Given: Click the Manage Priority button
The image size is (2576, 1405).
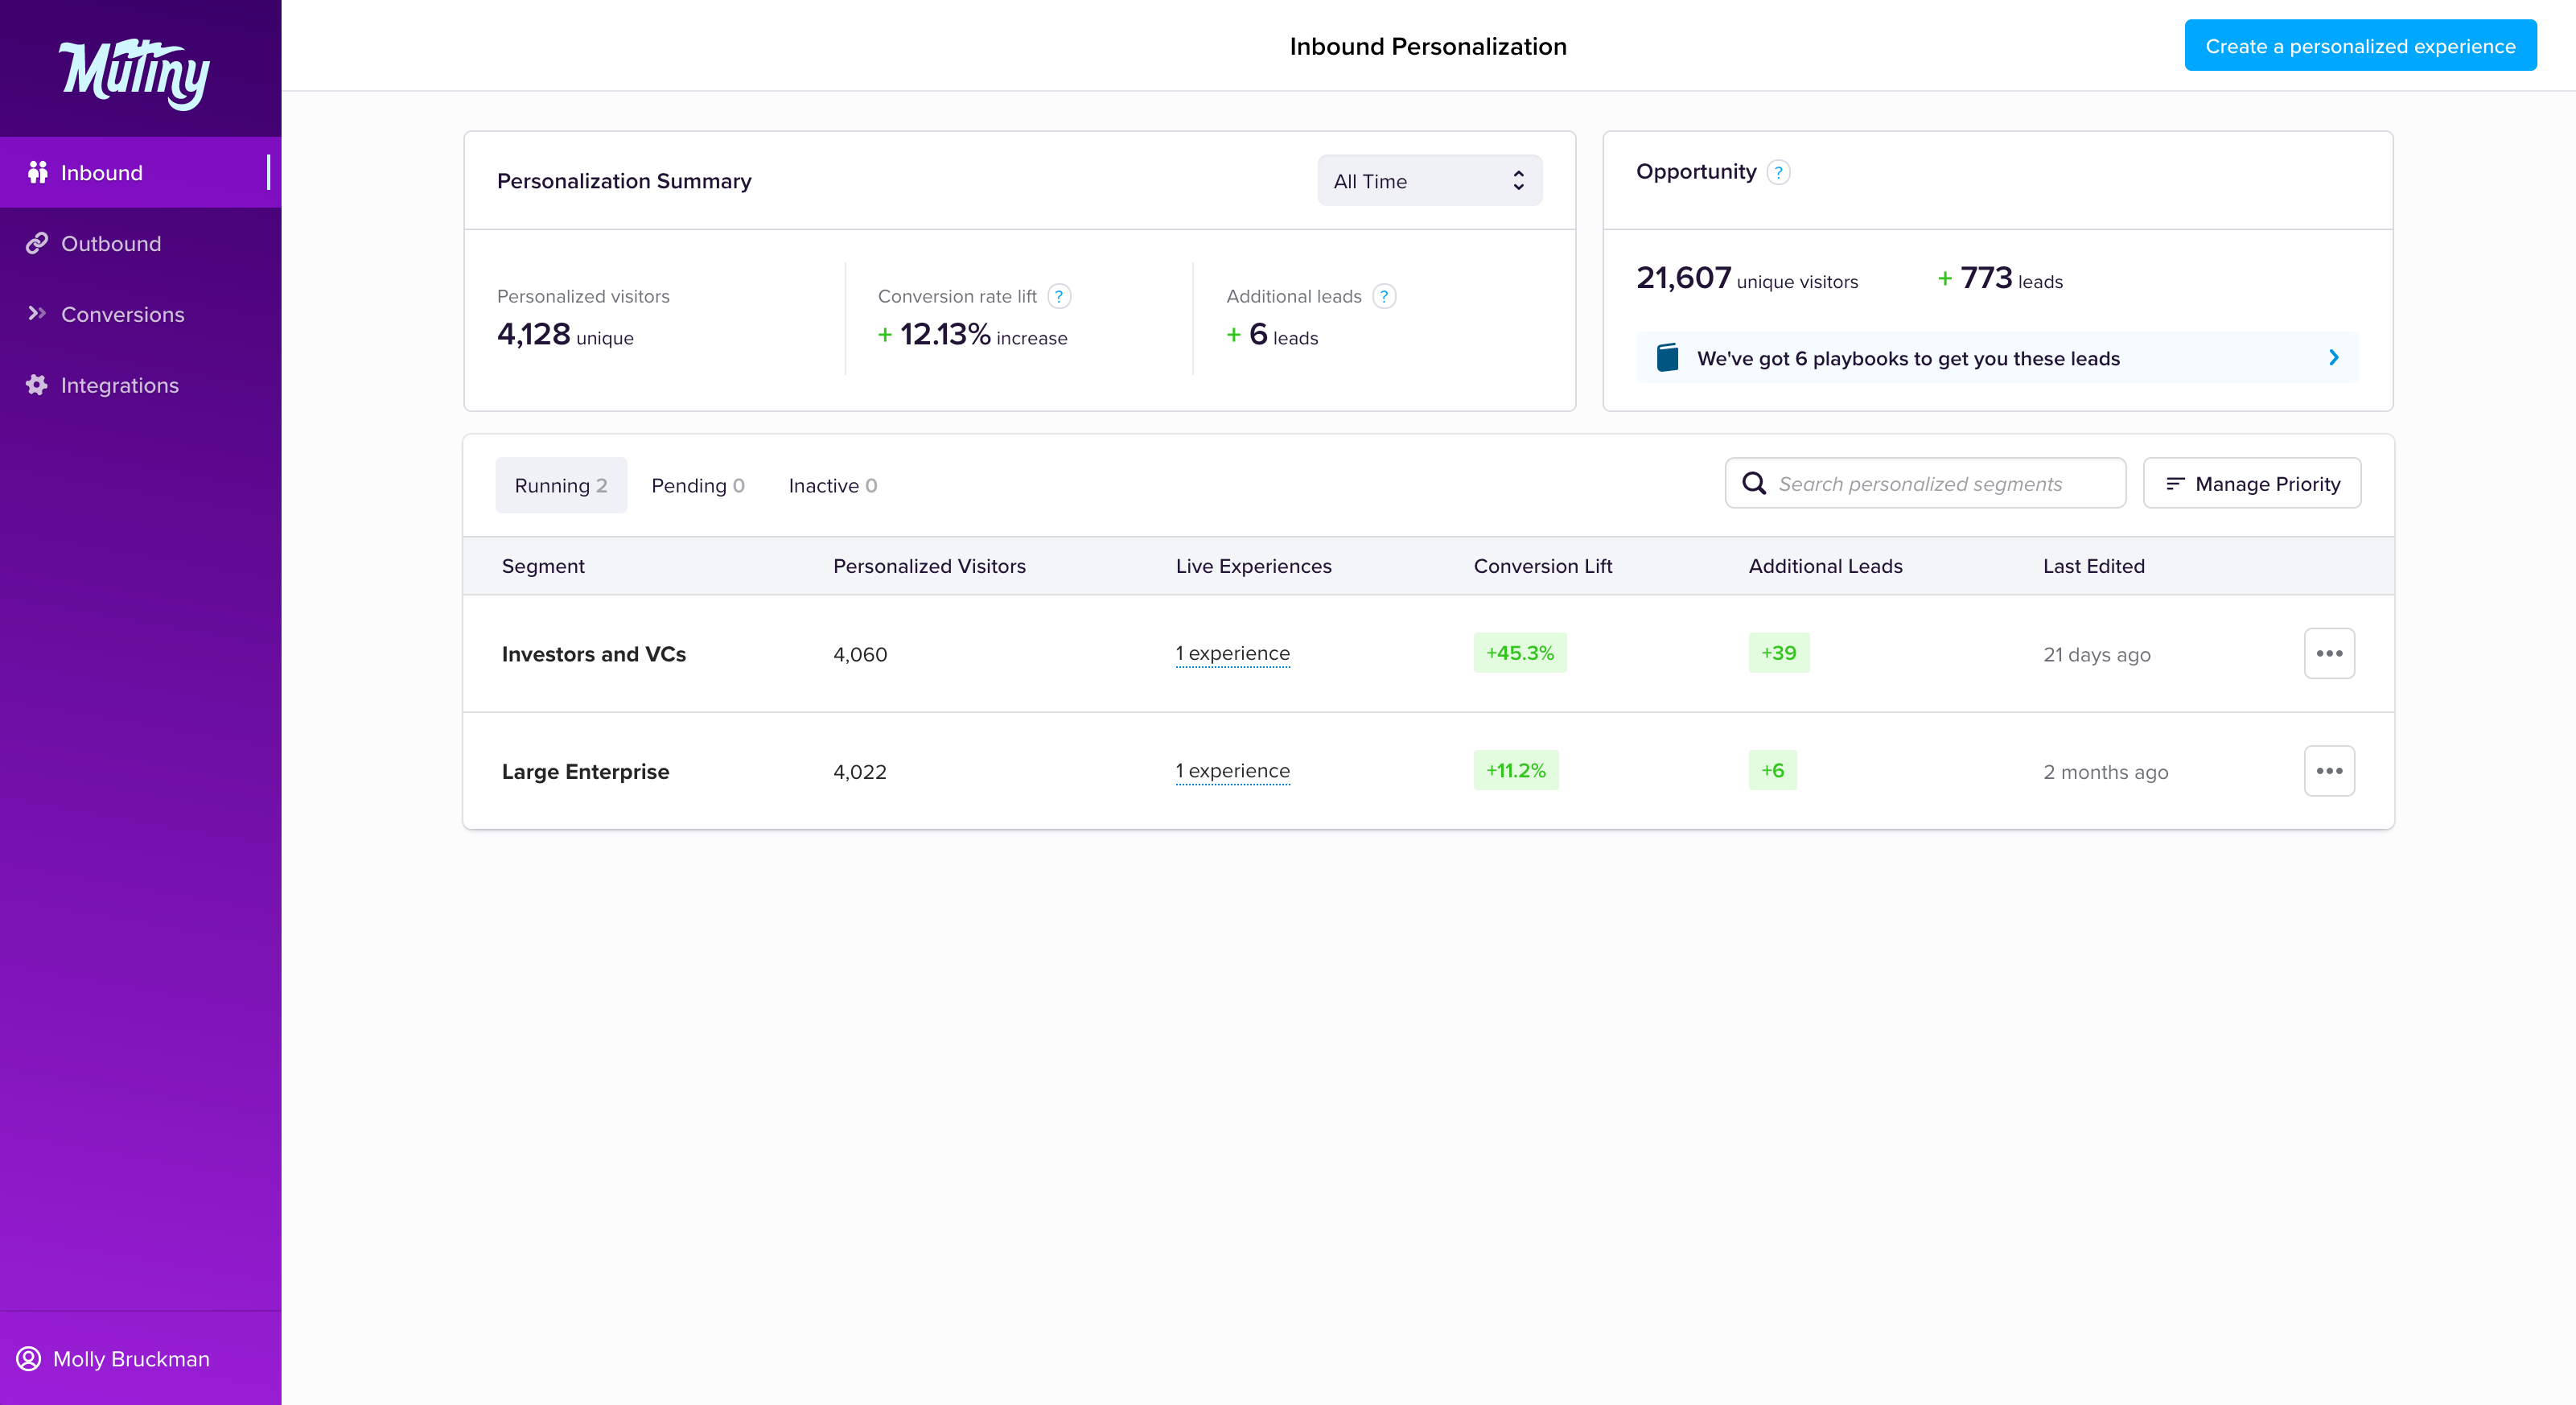Looking at the screenshot, I should [2252, 484].
